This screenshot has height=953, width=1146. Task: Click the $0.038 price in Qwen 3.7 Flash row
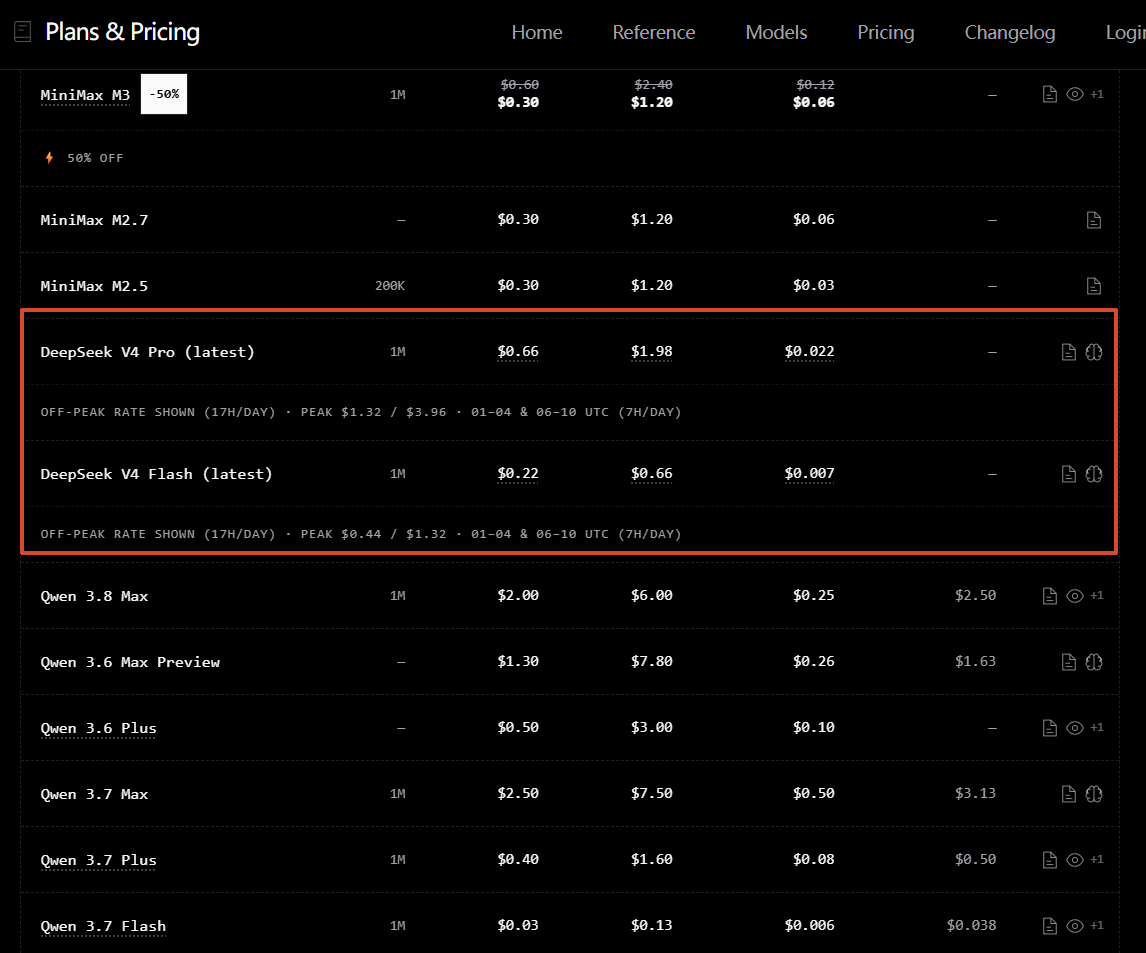(971, 926)
